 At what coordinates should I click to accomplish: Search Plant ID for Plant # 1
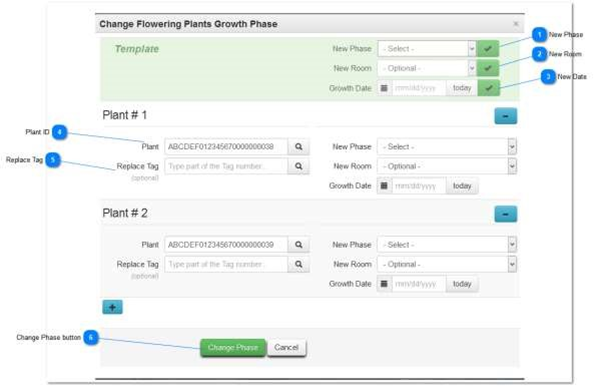coord(299,147)
